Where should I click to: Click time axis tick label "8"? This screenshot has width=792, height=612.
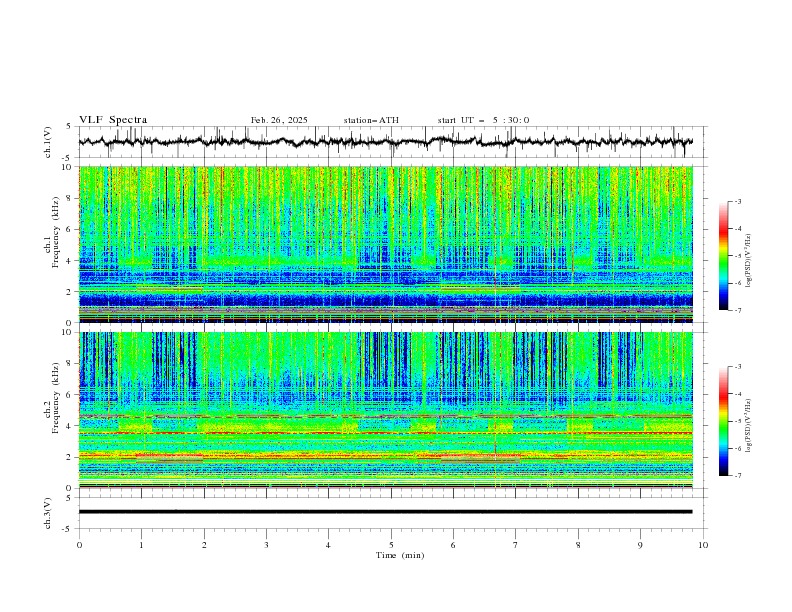578,545
